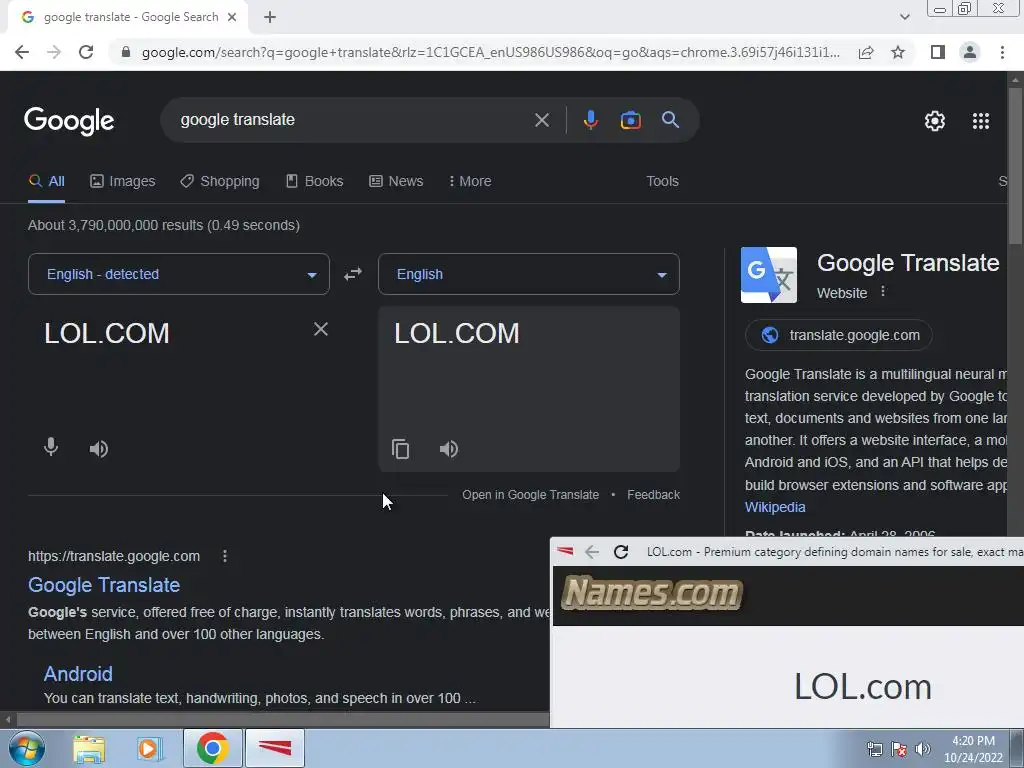Close the google translate tab
The height and width of the screenshot is (768, 1024).
(232, 18)
